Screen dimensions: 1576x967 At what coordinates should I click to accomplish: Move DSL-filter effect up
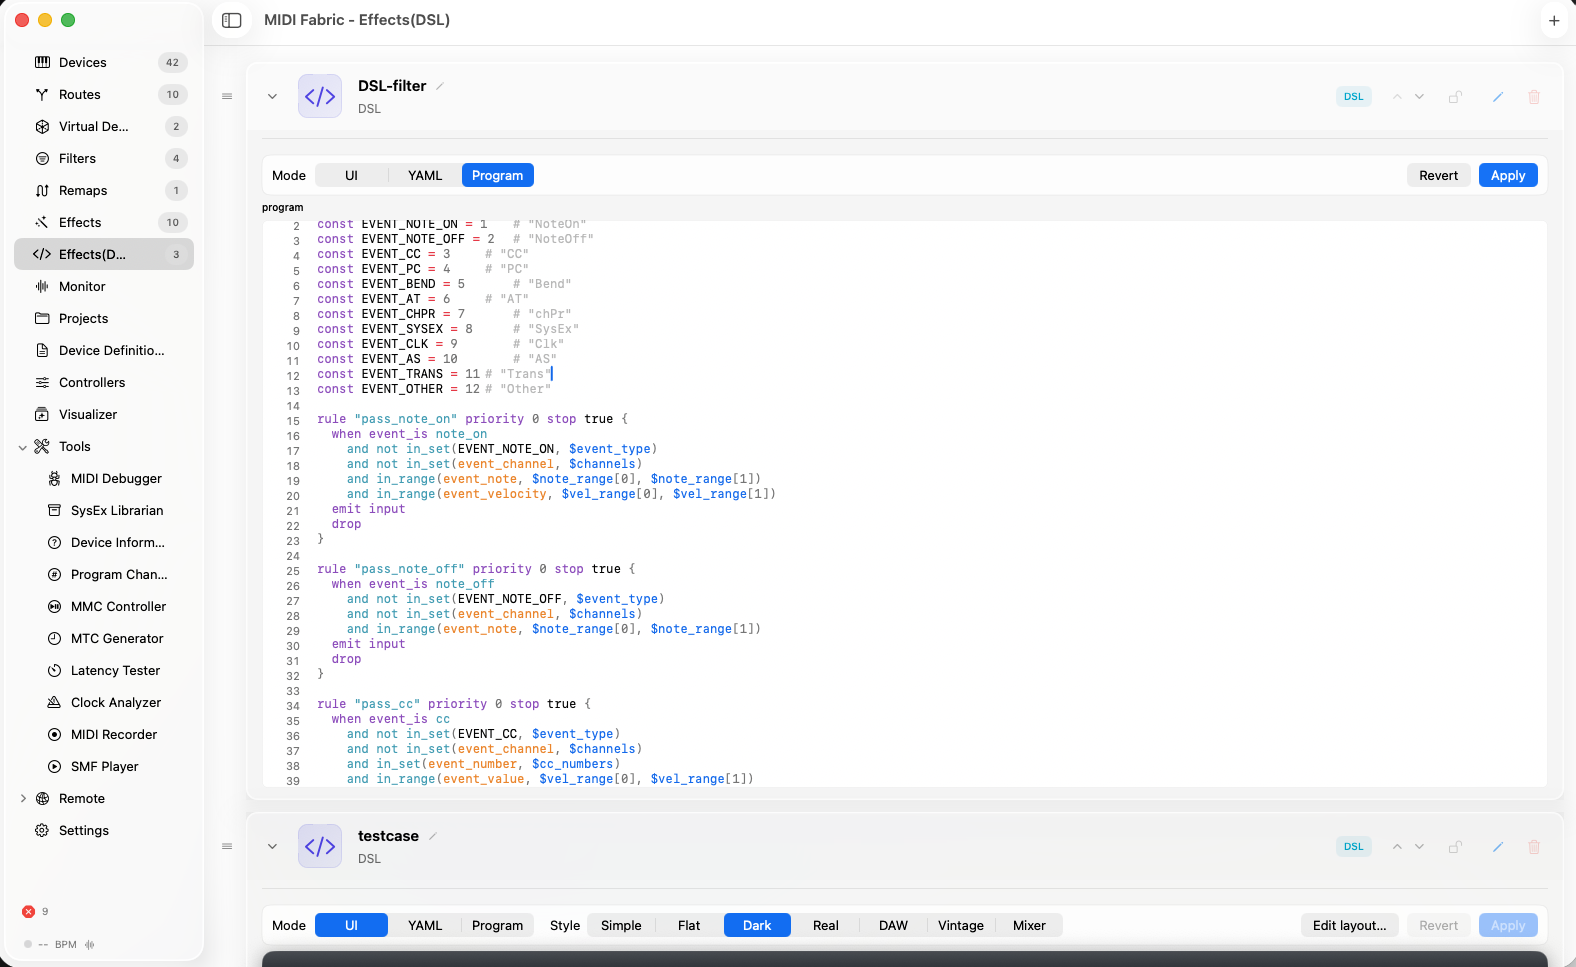1397,97
